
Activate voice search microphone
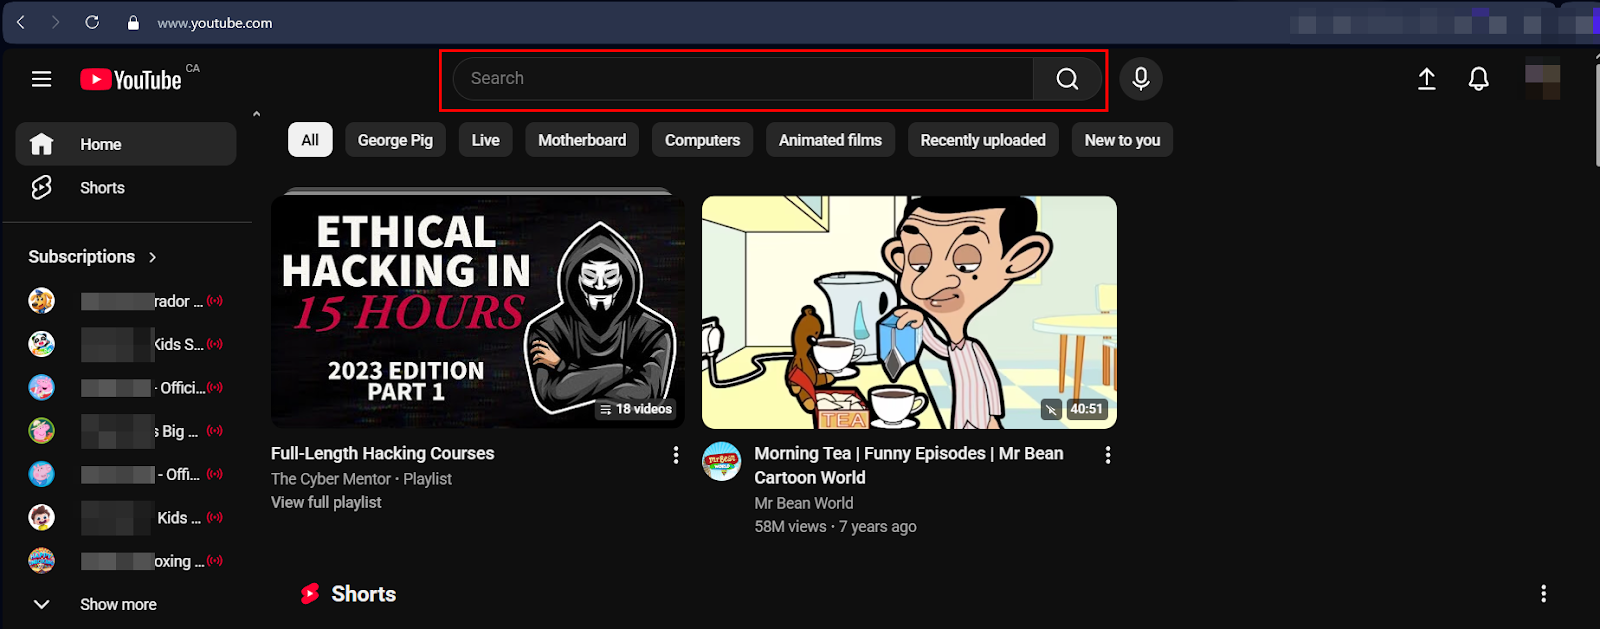(1141, 79)
